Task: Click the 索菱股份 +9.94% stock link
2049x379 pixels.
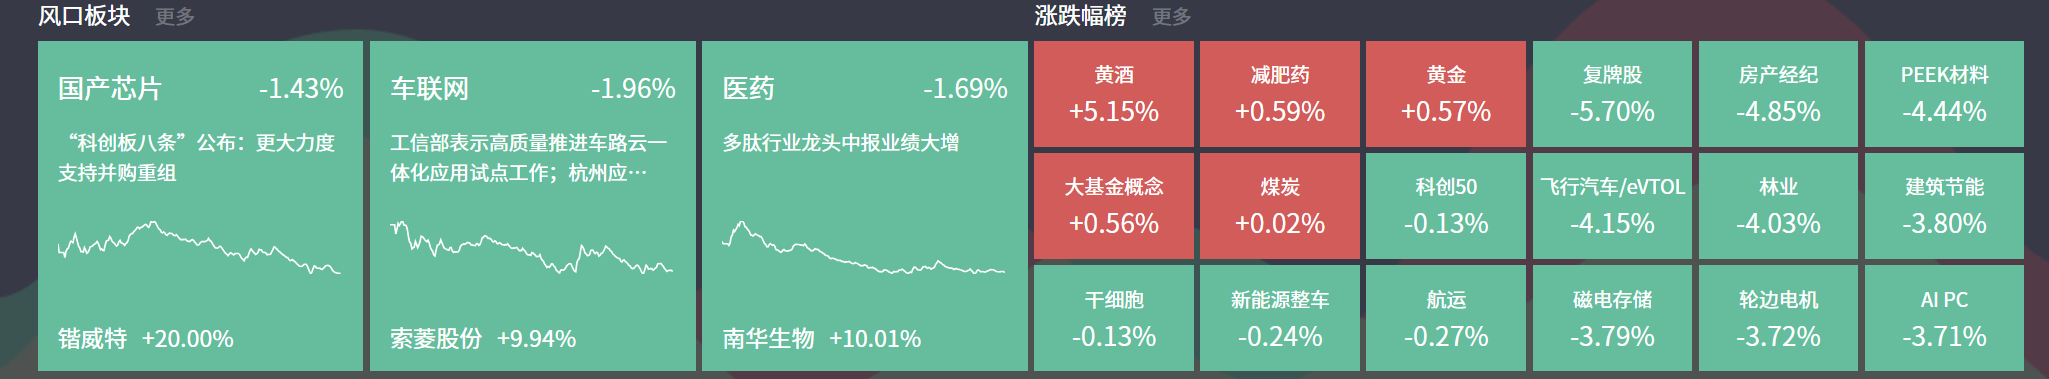Action: [x=483, y=339]
